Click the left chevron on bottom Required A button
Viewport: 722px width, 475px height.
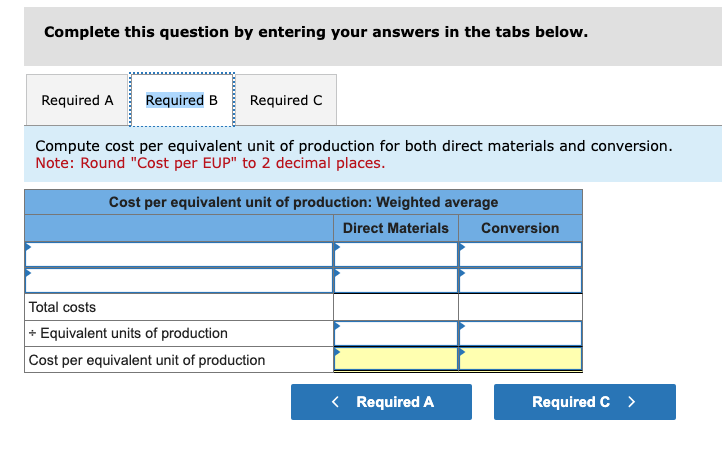click(x=336, y=402)
